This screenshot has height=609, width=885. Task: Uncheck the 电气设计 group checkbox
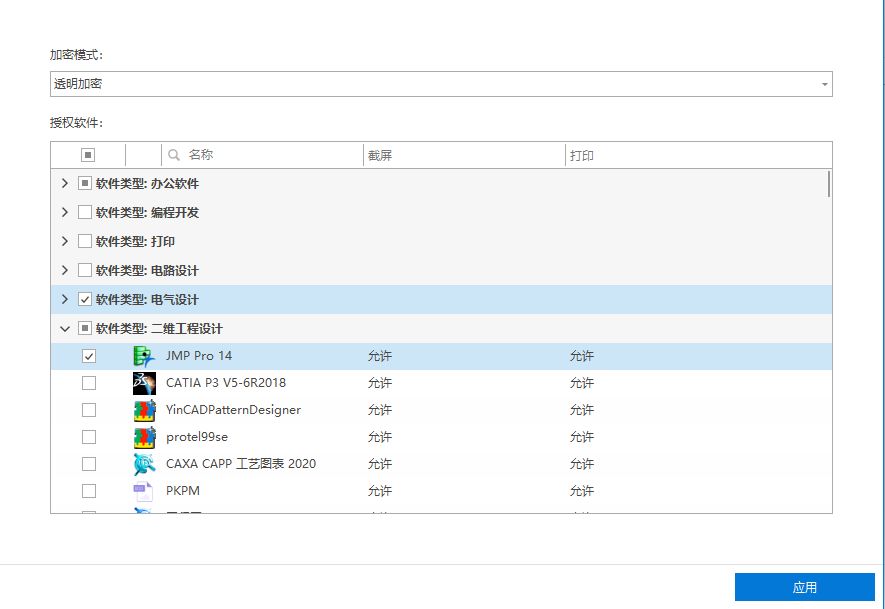click(85, 300)
